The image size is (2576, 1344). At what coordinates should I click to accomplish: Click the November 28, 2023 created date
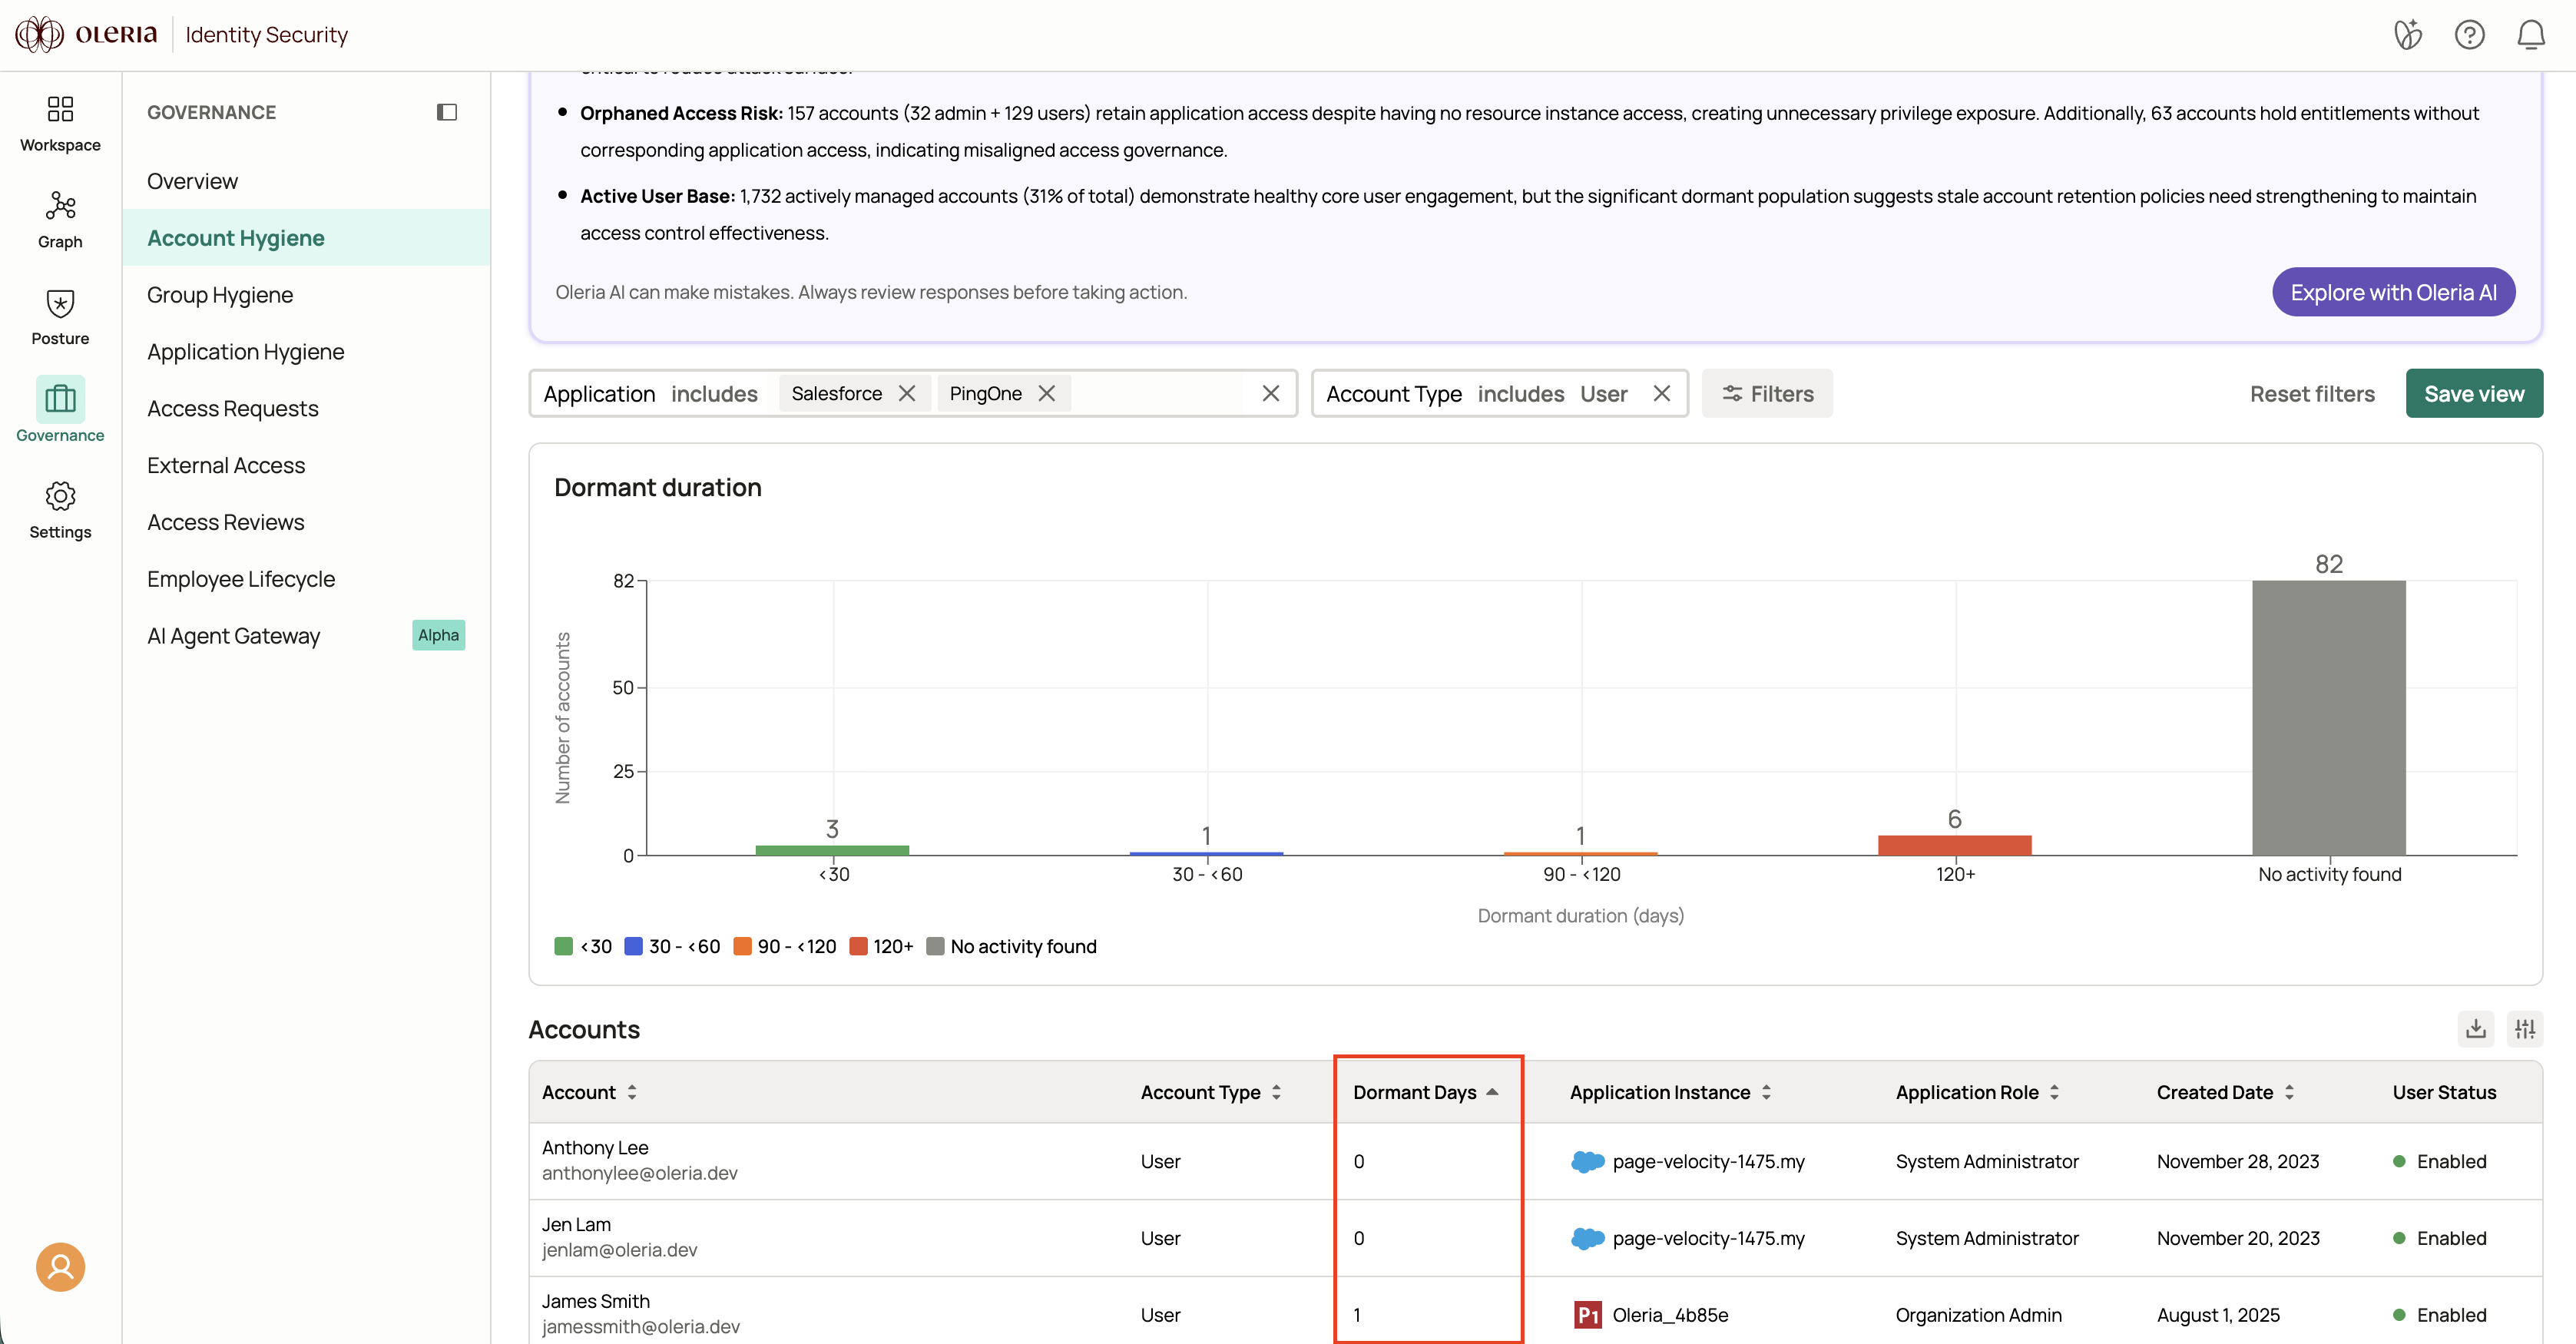click(x=2238, y=1162)
